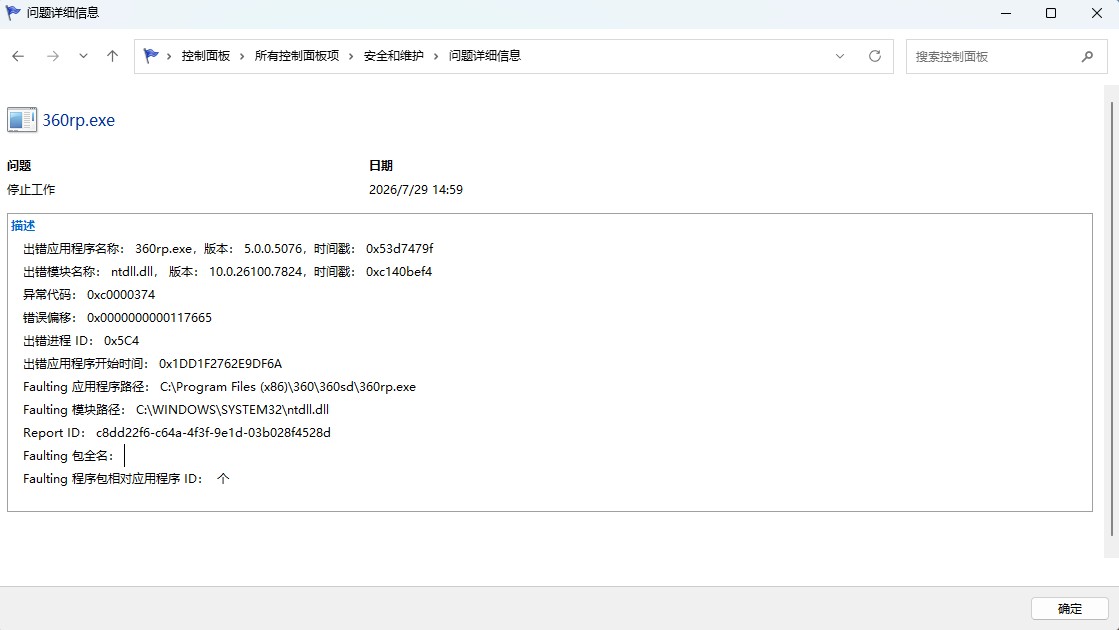Image resolution: width=1119 pixels, height=630 pixels.
Task: Select 安全和维护 breadcrumb
Action: pyautogui.click(x=393, y=56)
